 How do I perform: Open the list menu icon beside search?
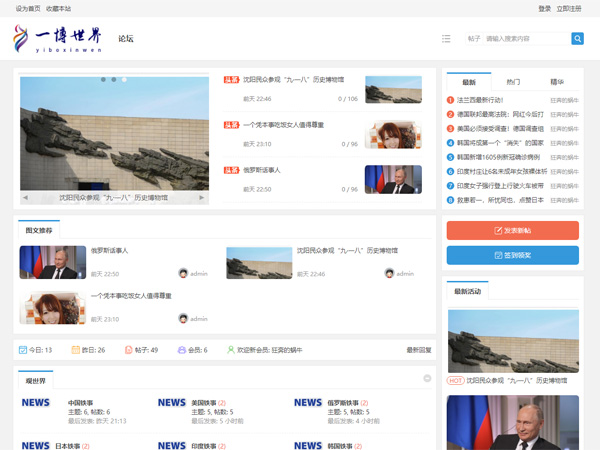tap(446, 39)
